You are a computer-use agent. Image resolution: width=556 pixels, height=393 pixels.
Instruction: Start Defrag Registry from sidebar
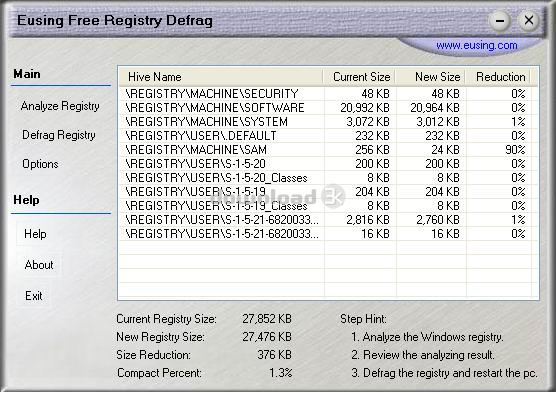pos(59,135)
